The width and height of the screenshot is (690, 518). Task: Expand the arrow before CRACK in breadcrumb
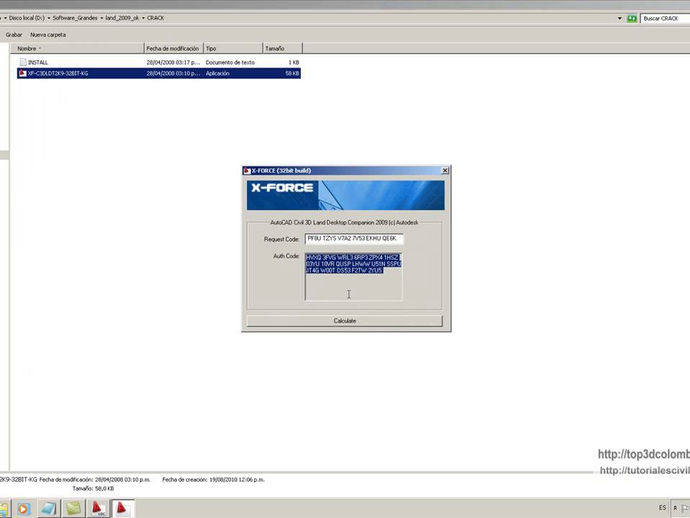(x=143, y=18)
